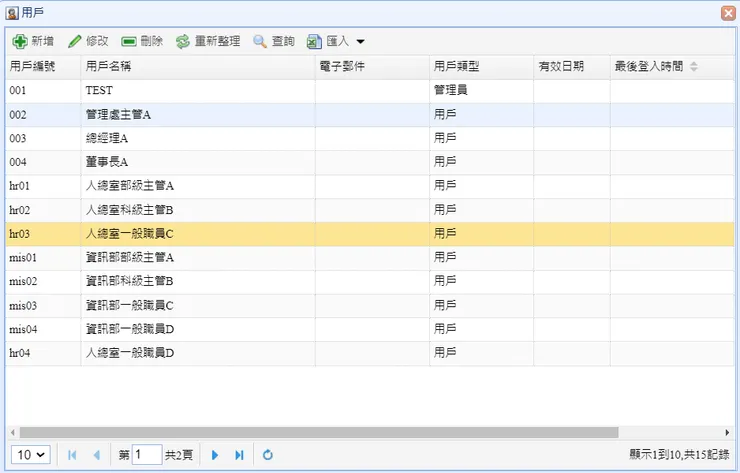Select the hr02 ID cell
This screenshot has width=740, height=473.
pyautogui.click(x=43, y=210)
